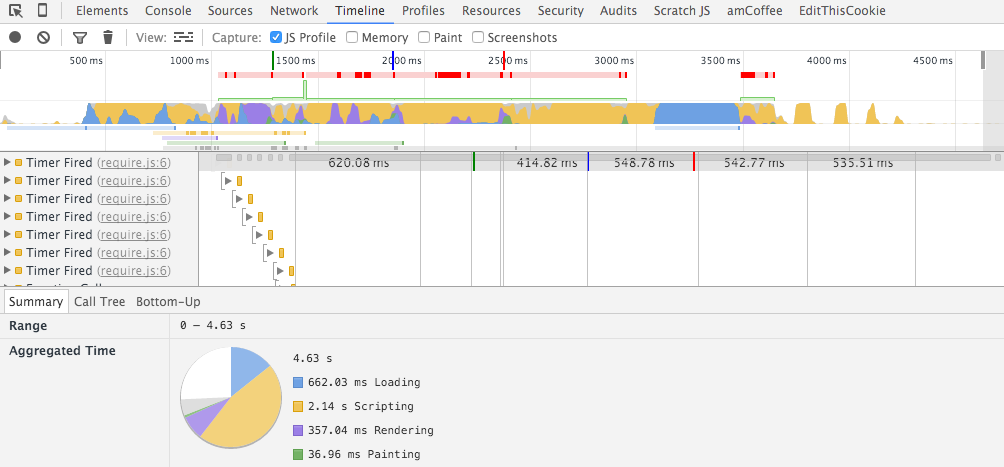
Task: Switch to the Profiles tab
Action: click(x=423, y=11)
